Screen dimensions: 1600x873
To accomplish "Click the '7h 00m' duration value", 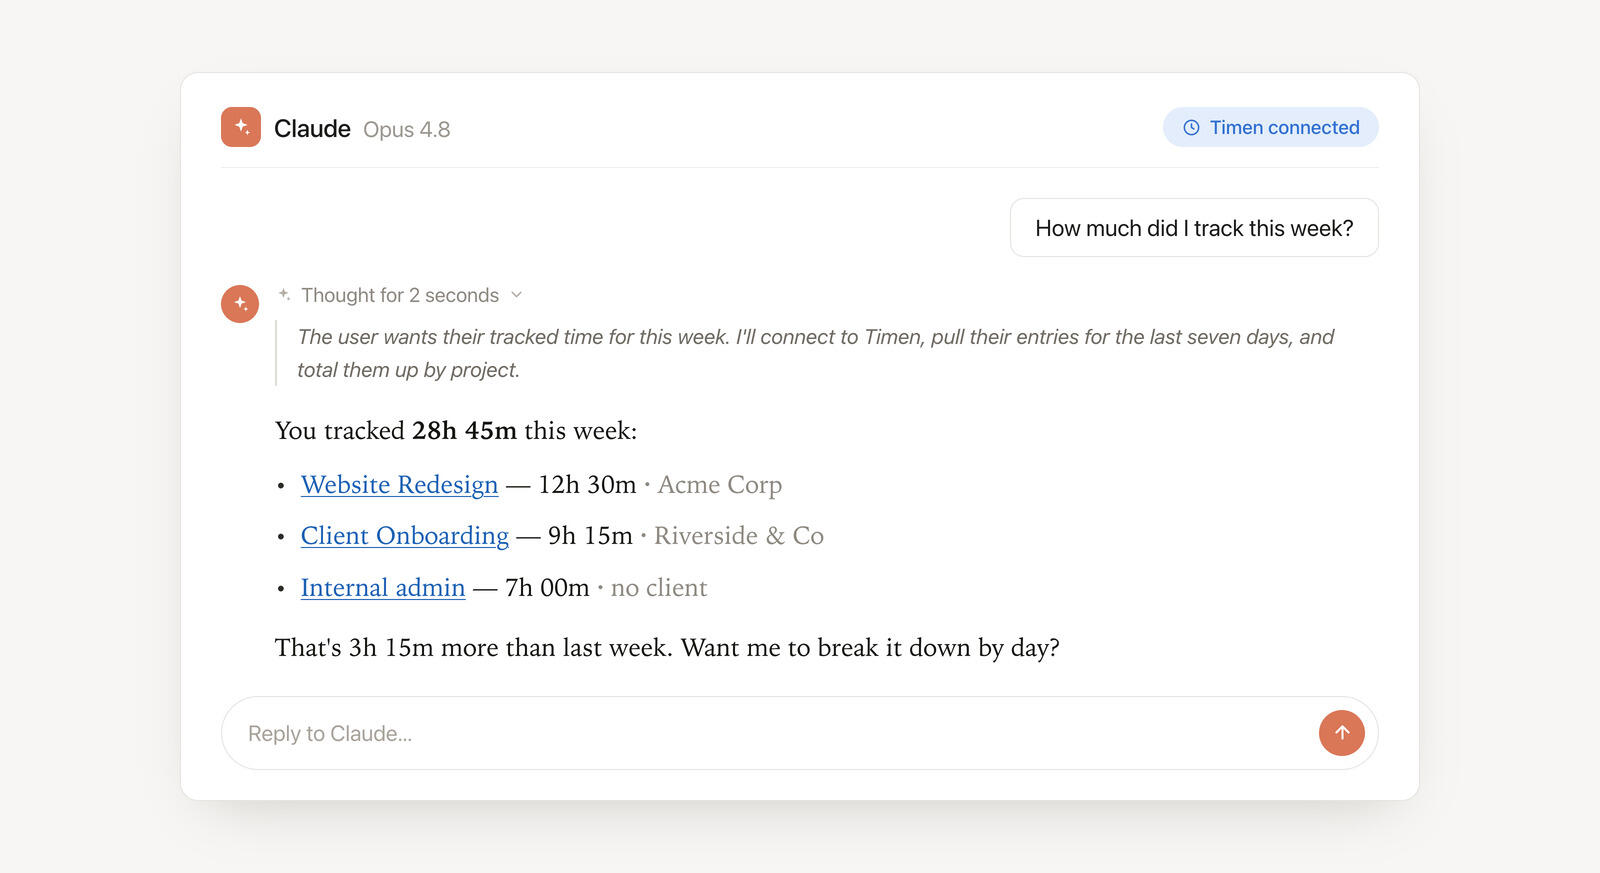I will click(547, 588).
